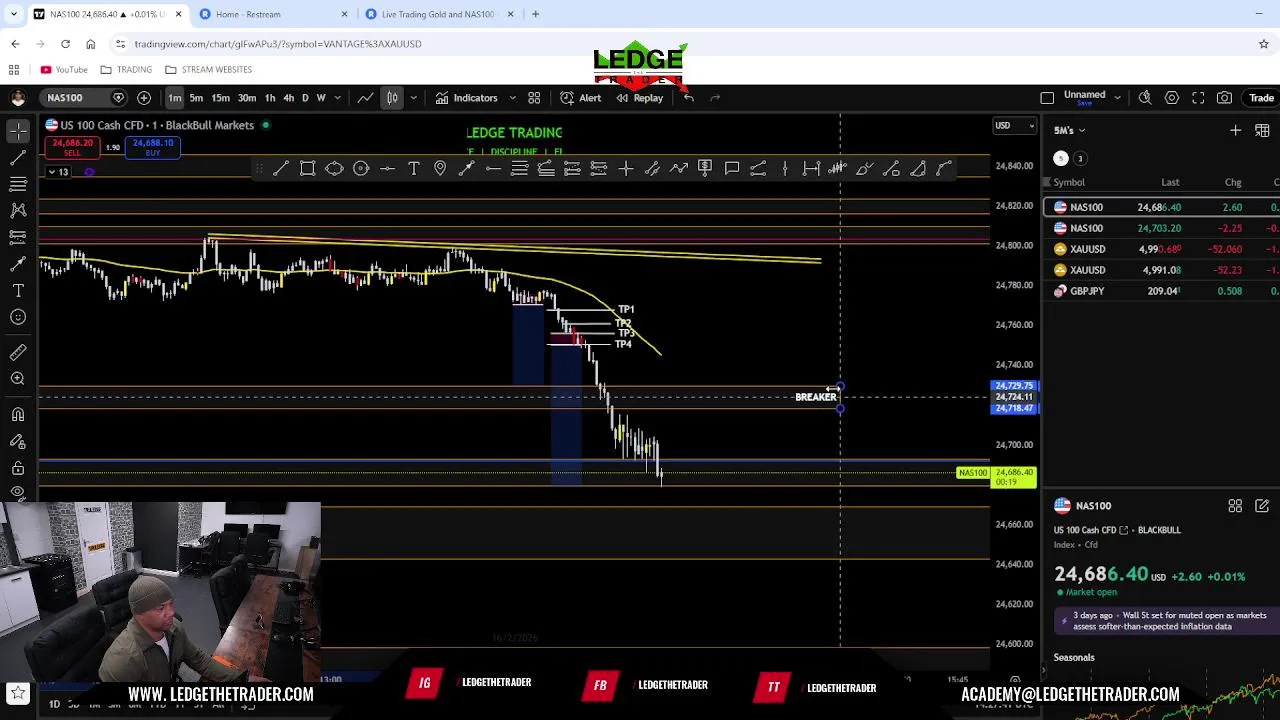Enter fullscreen mode icon
This screenshot has height=720, width=1280.
[1198, 98]
